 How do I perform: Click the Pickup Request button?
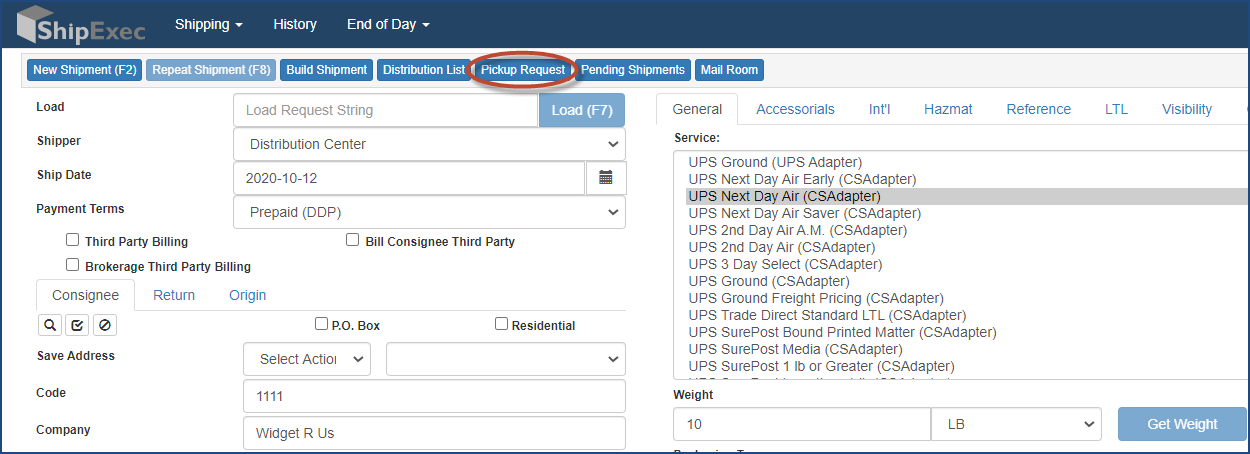pyautogui.click(x=522, y=70)
